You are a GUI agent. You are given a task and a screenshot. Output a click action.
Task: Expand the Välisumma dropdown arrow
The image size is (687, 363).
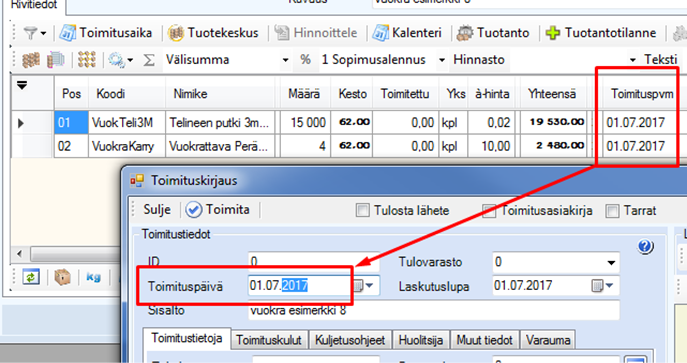coord(286,60)
